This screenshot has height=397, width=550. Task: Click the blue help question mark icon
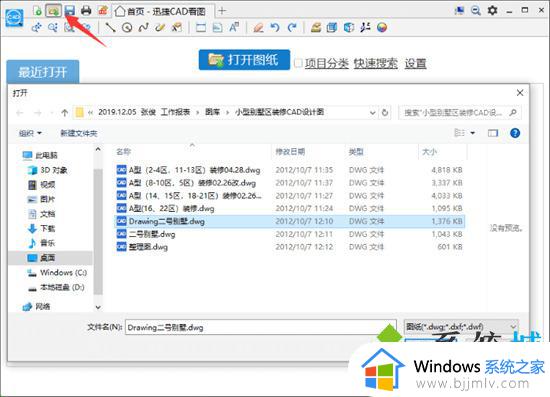coord(515,133)
